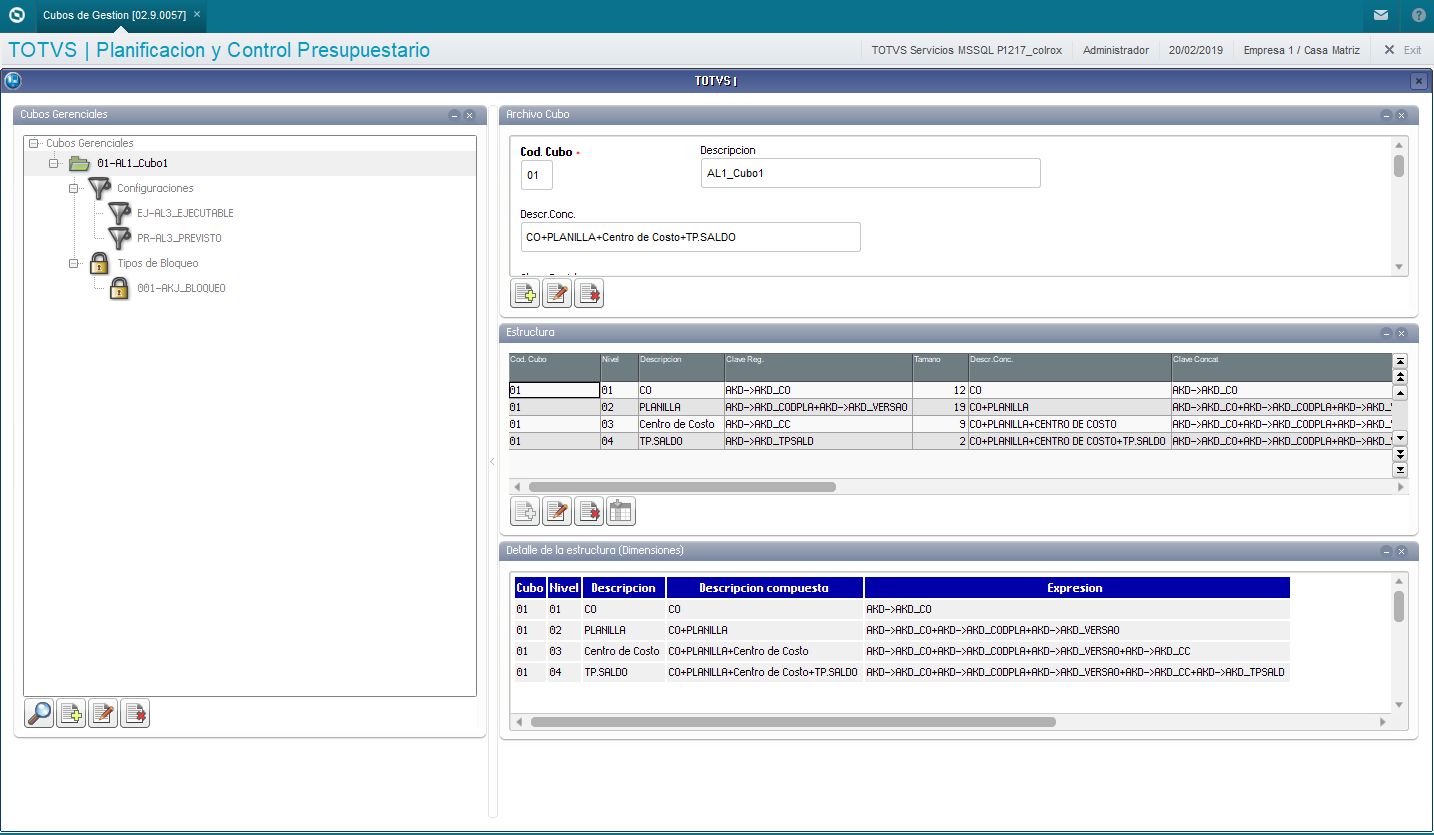Edit the Archivo Cubo record
This screenshot has height=835, width=1434.
(557, 293)
